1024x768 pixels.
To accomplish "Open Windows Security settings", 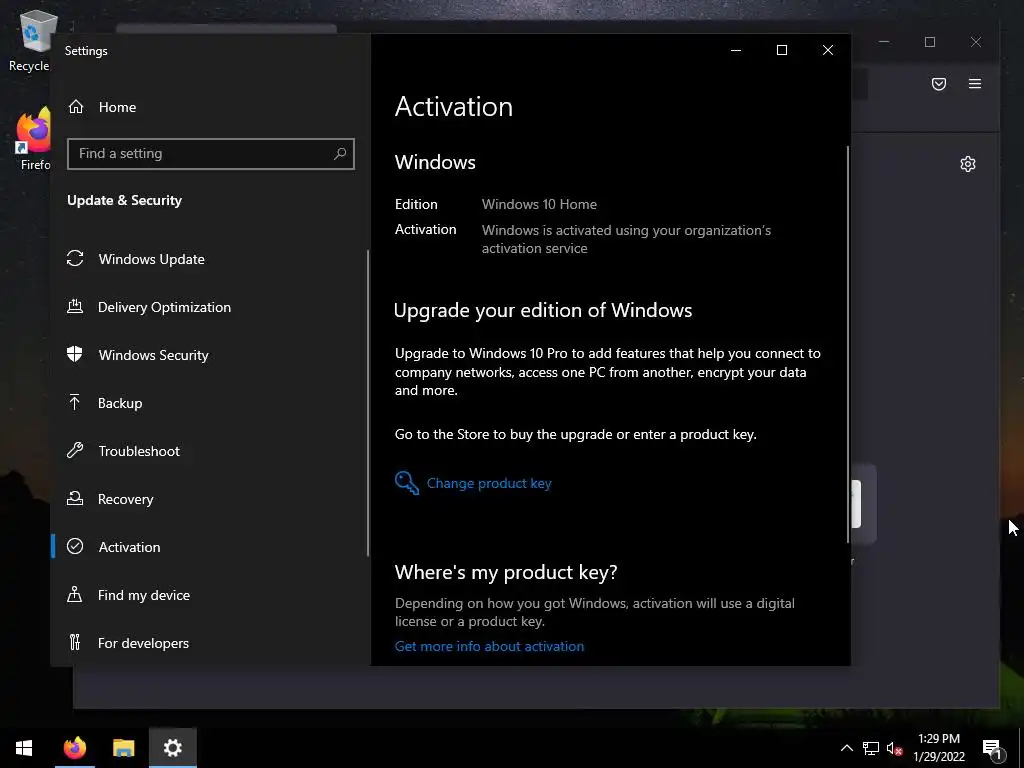I will click(x=209, y=355).
